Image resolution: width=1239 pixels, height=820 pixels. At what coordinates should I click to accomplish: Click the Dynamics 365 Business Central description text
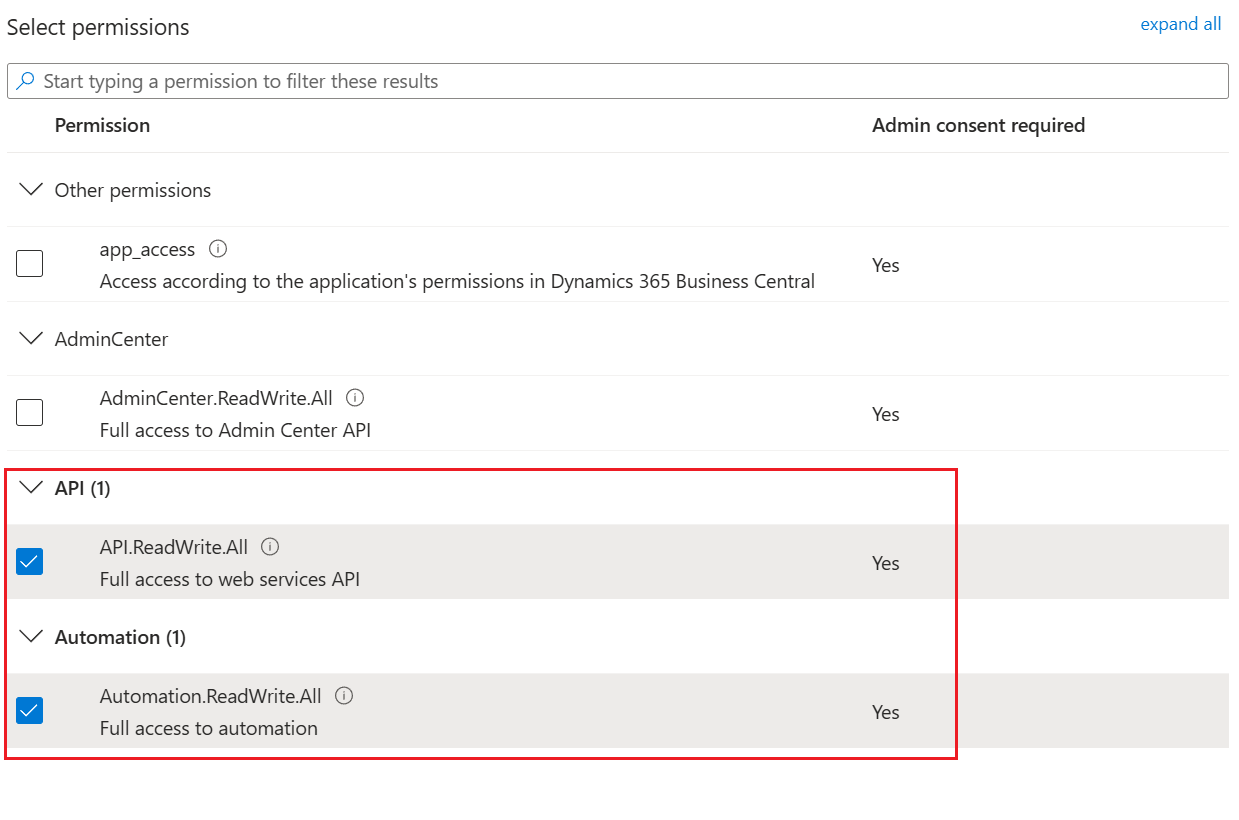(457, 281)
